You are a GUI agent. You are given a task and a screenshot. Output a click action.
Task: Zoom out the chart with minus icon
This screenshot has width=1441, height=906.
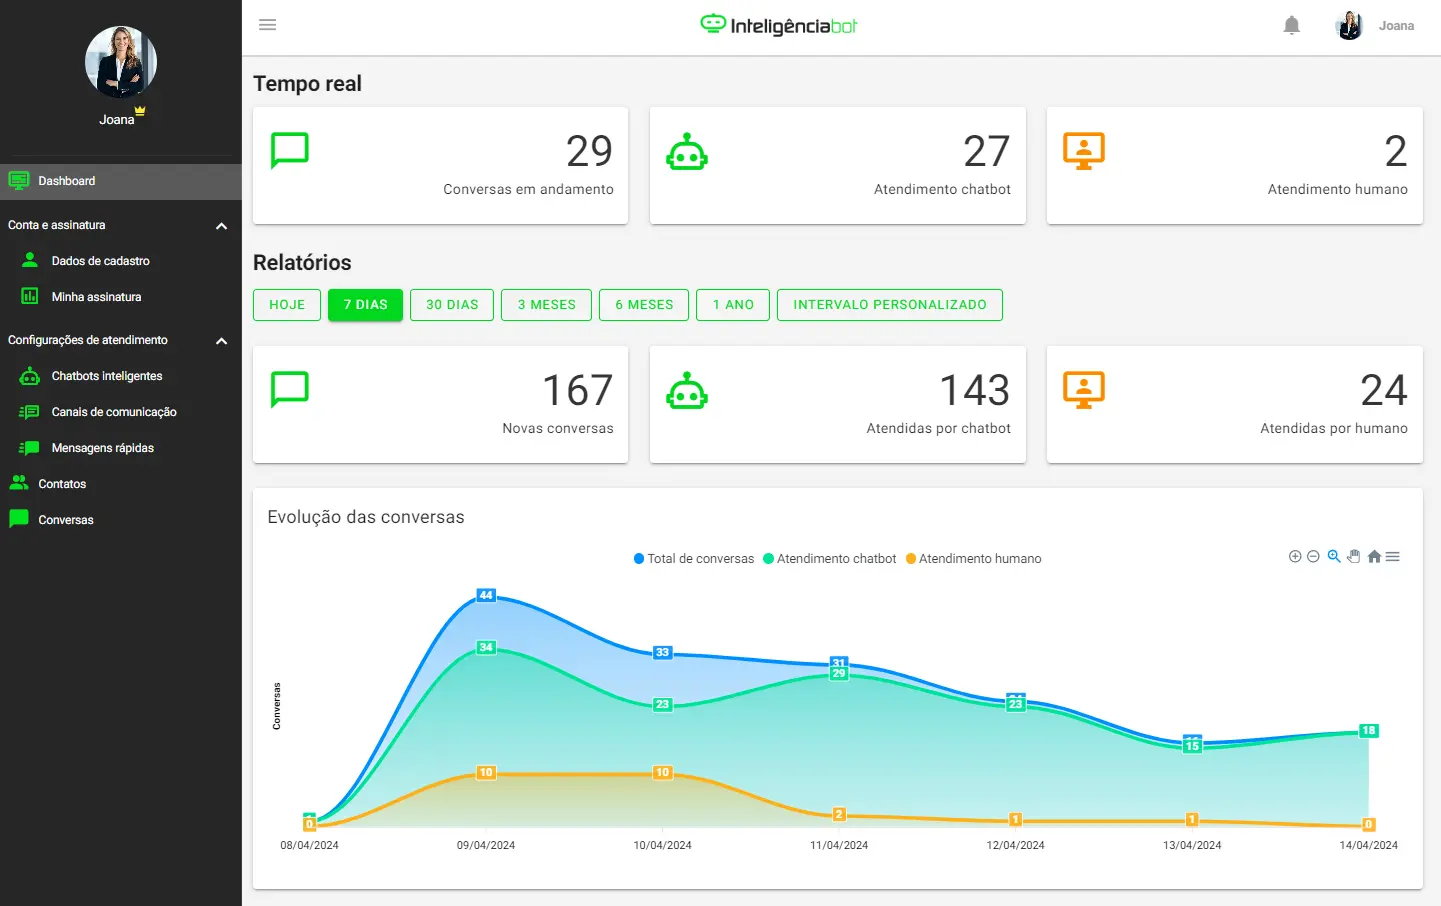click(1314, 557)
